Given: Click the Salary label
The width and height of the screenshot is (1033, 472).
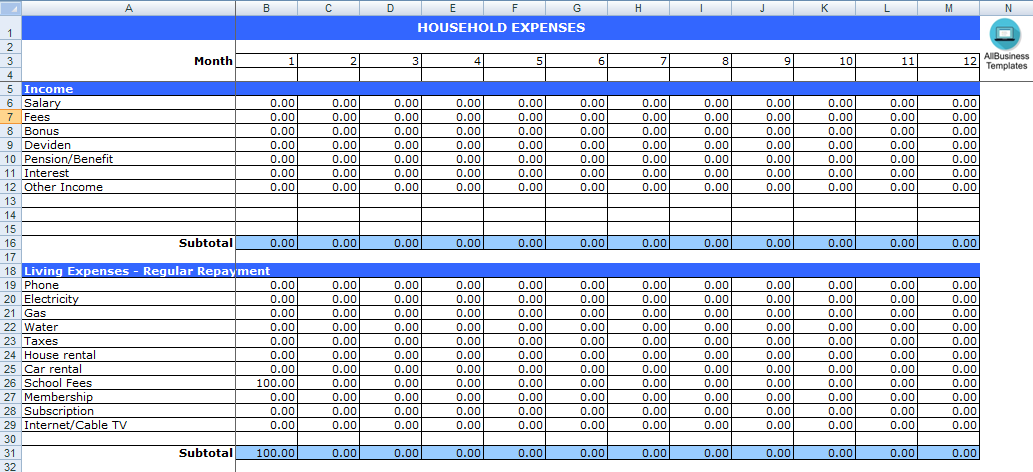Looking at the screenshot, I should pos(42,103).
